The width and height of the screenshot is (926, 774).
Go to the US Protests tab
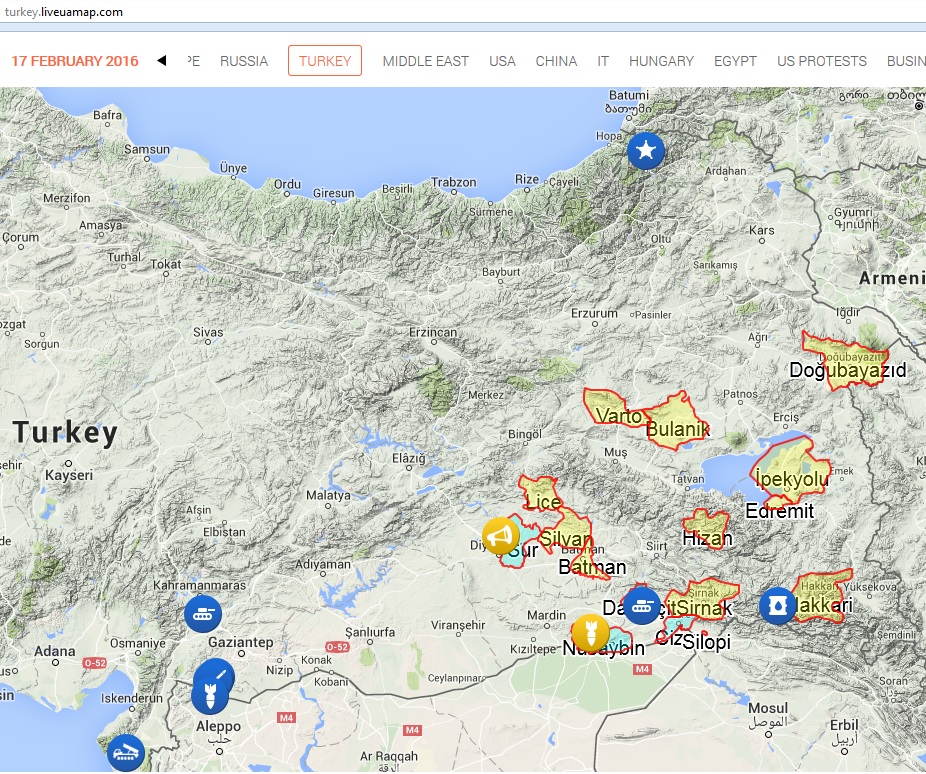pyautogui.click(x=822, y=61)
